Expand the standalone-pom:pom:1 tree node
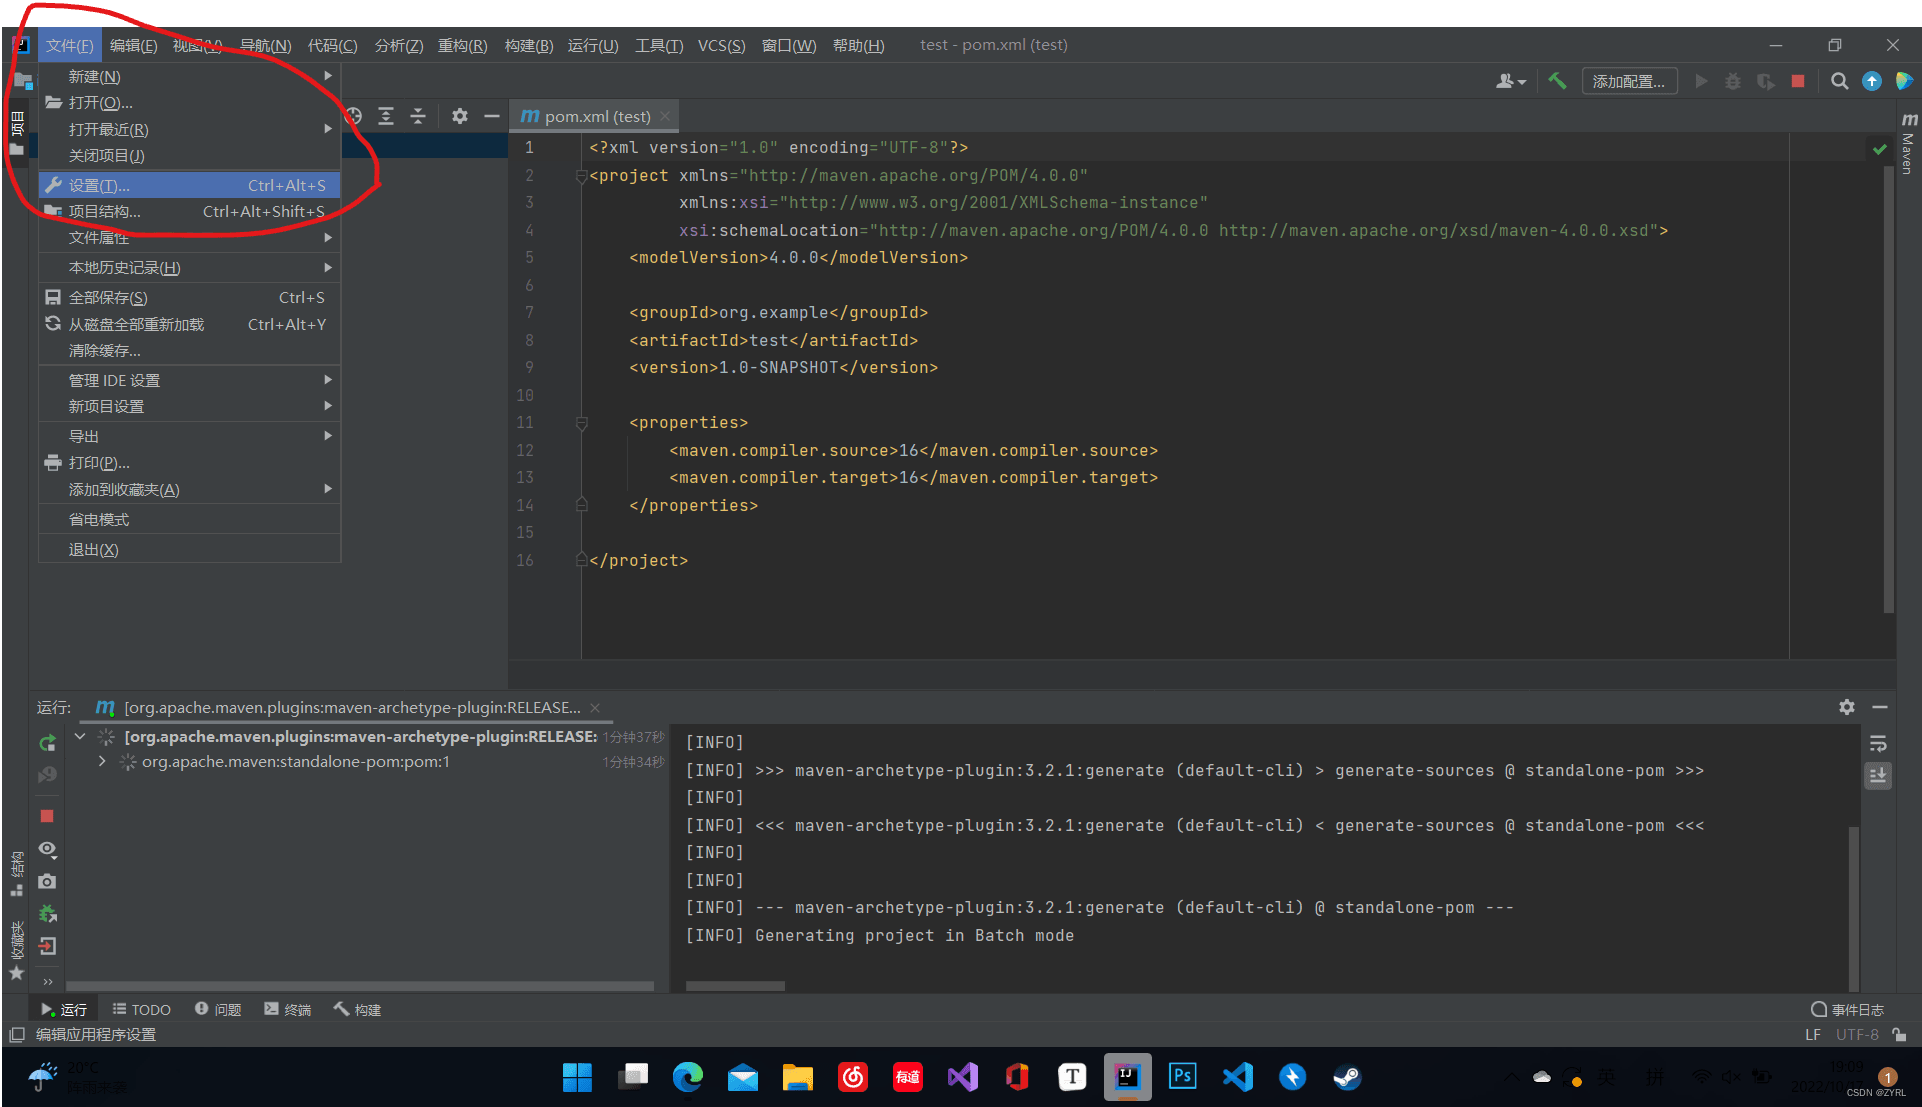1922x1107 pixels. click(x=102, y=762)
